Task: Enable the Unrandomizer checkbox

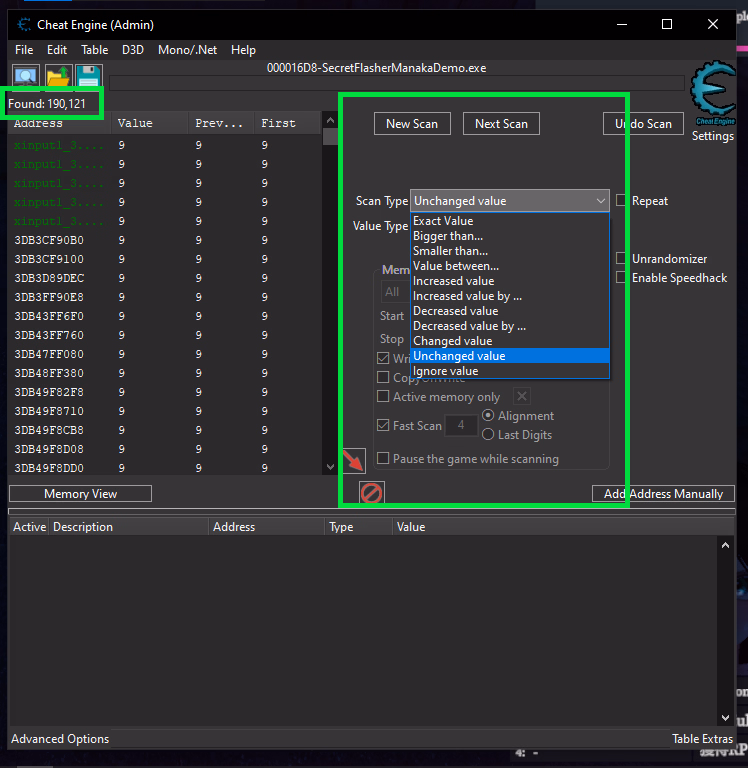Action: [621, 258]
